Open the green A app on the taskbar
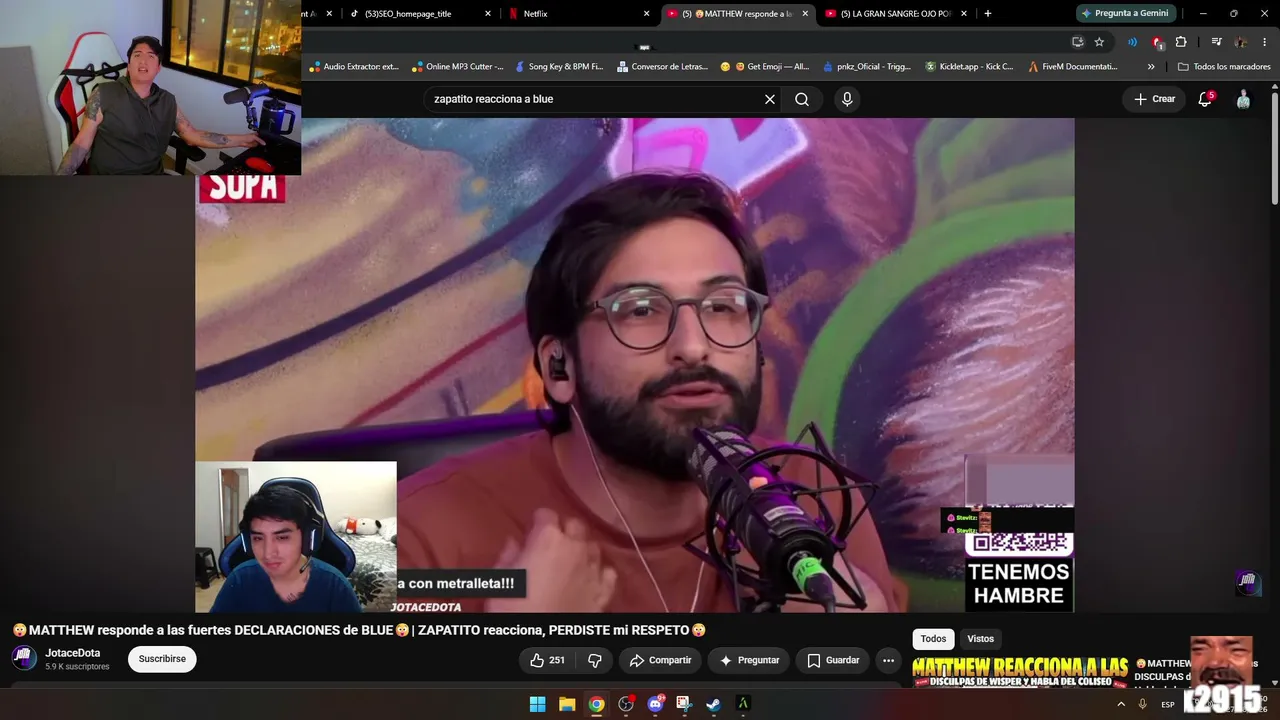The width and height of the screenshot is (1280, 720). click(743, 704)
